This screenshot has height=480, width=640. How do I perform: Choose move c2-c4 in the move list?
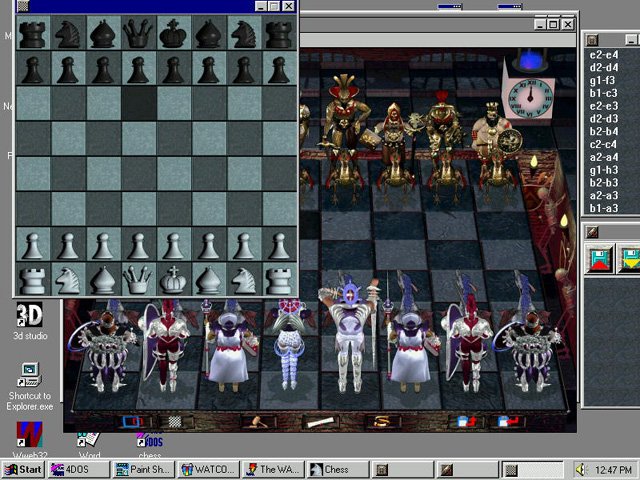(603, 144)
